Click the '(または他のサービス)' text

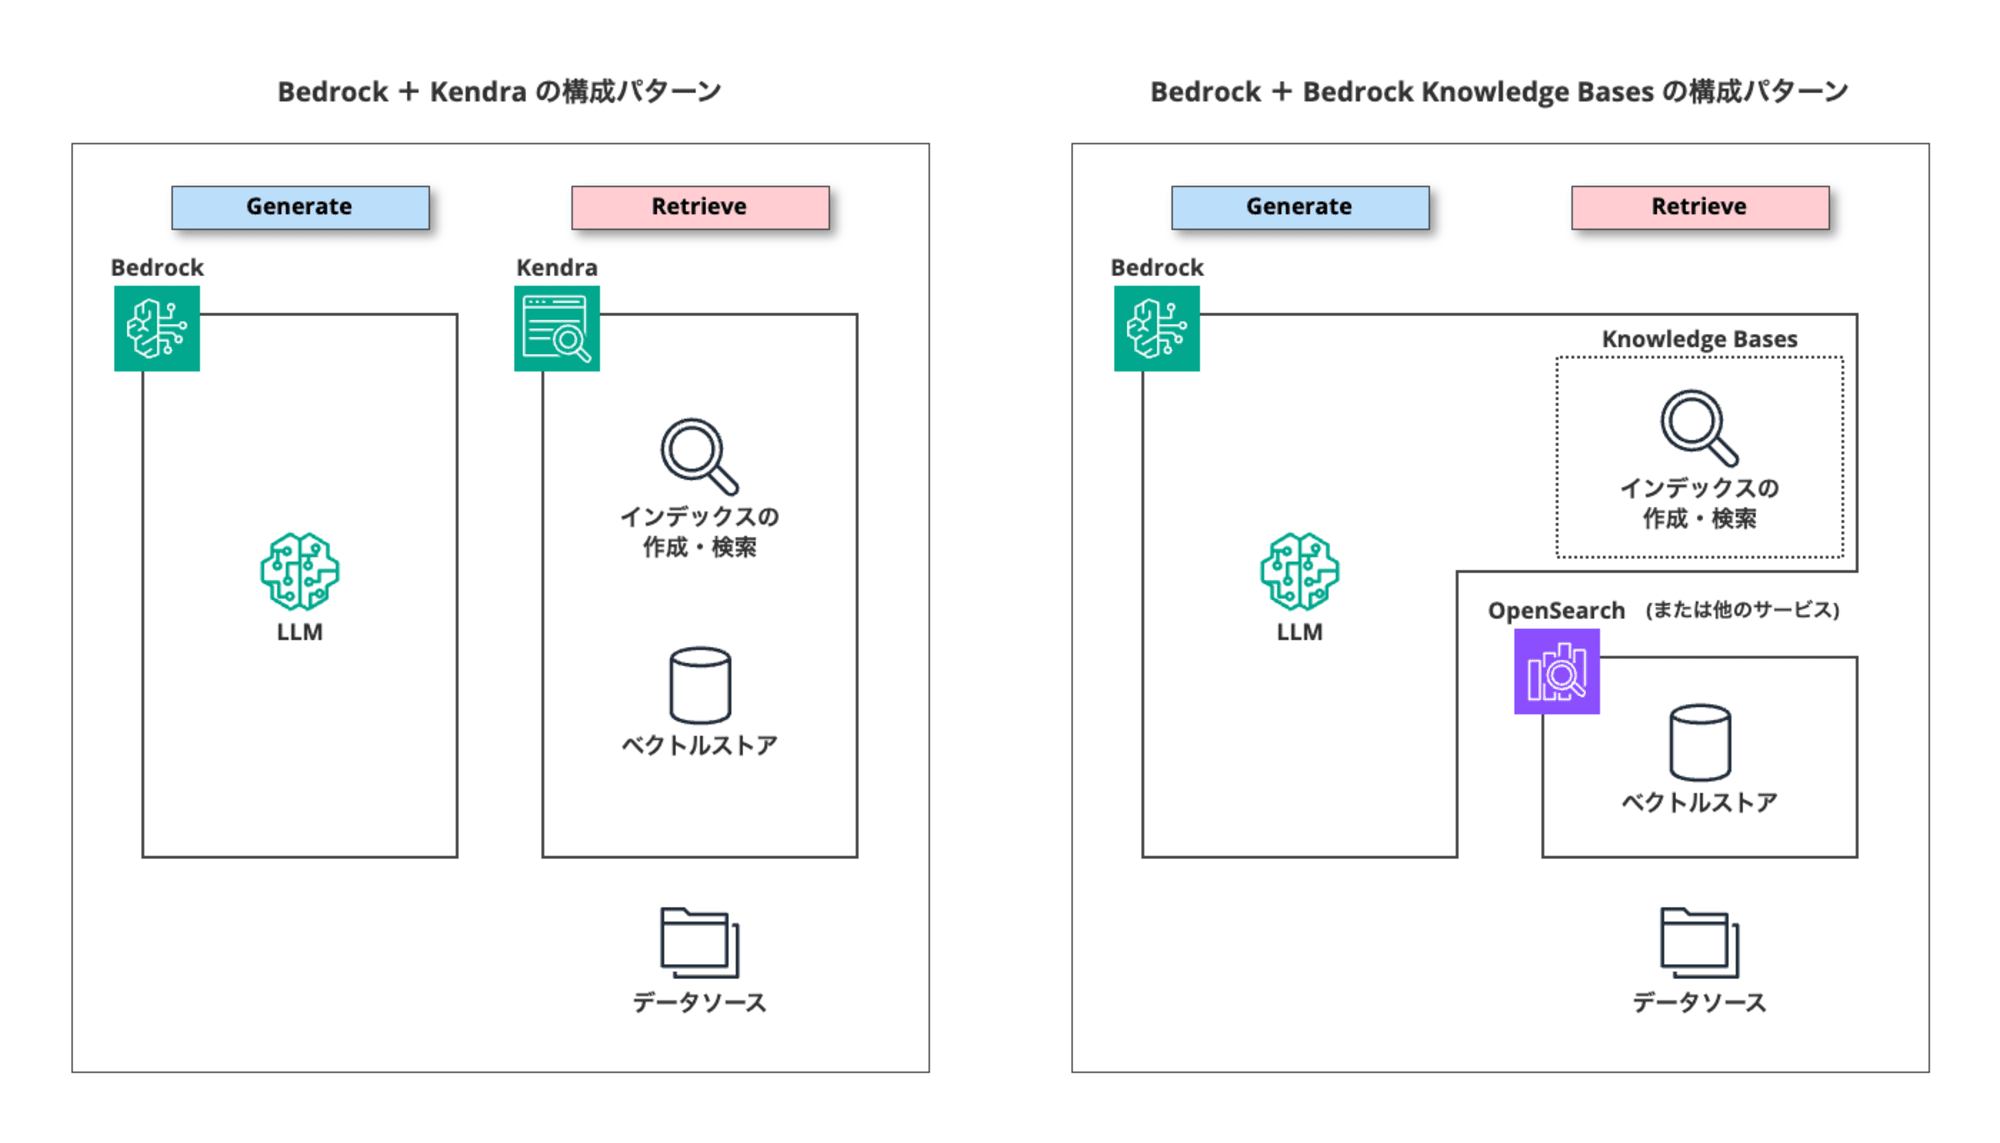1743,610
